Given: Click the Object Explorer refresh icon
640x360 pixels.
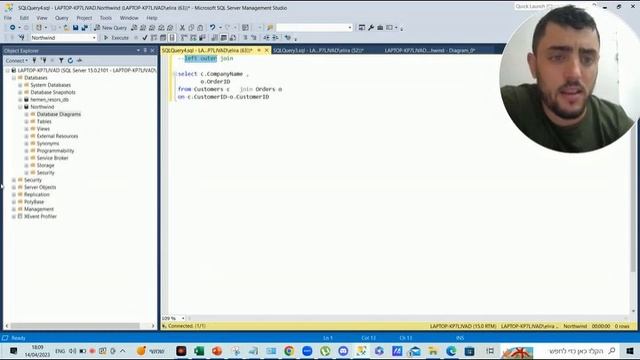Looking at the screenshot, I should pyautogui.click(x=70, y=60).
